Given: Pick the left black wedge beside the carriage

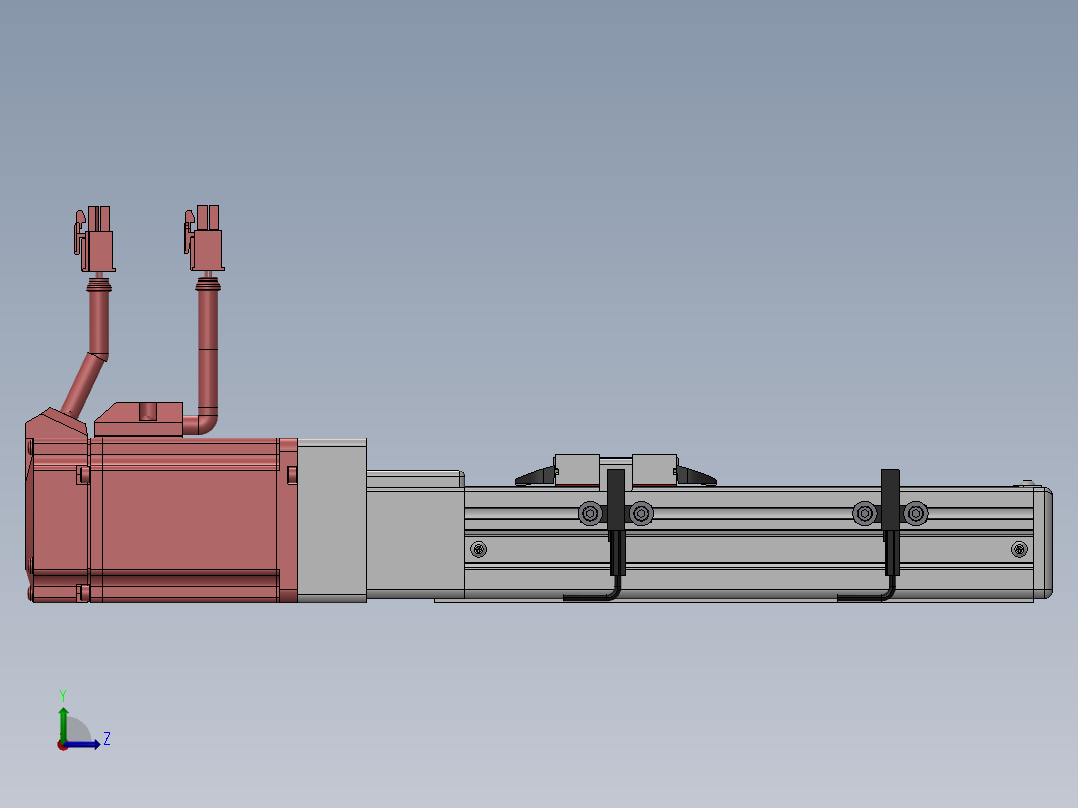Looking at the screenshot, I should click(x=536, y=478).
